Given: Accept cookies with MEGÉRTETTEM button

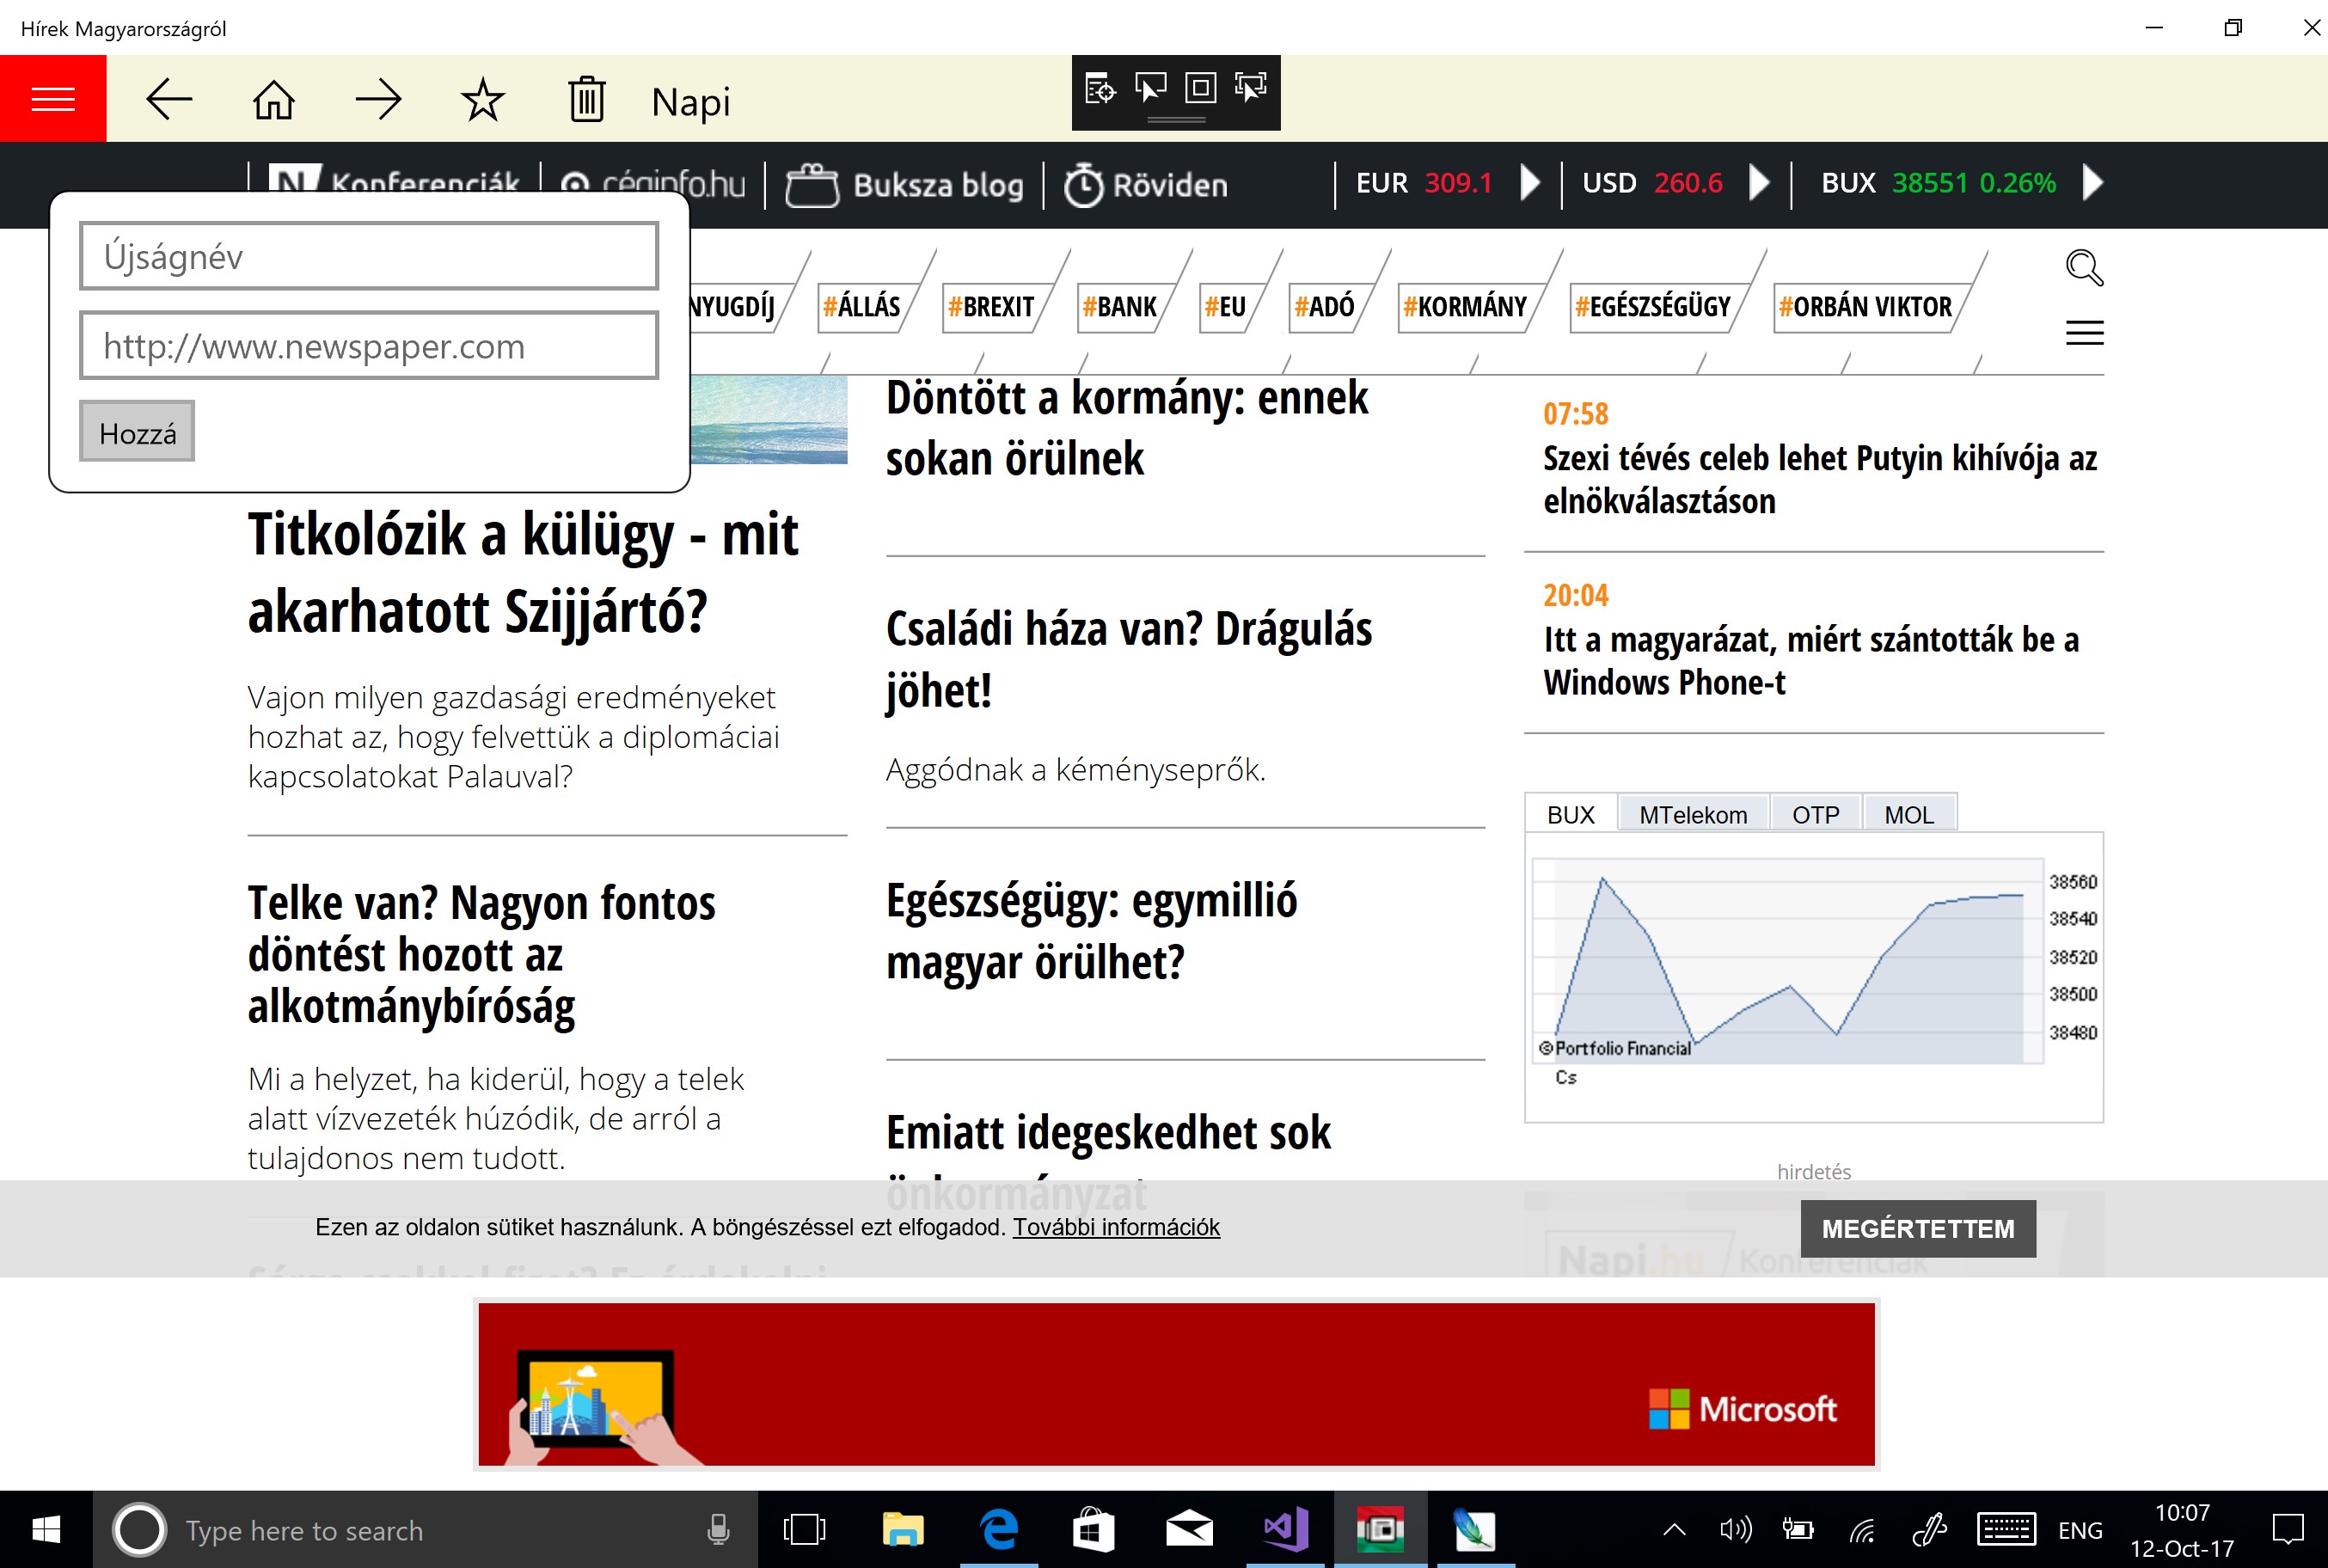Looking at the screenshot, I should tap(1917, 1228).
